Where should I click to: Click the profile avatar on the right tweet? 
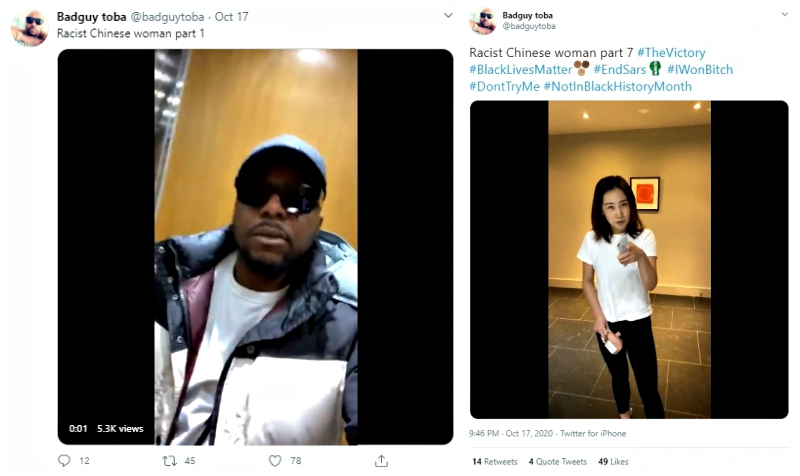(x=483, y=21)
